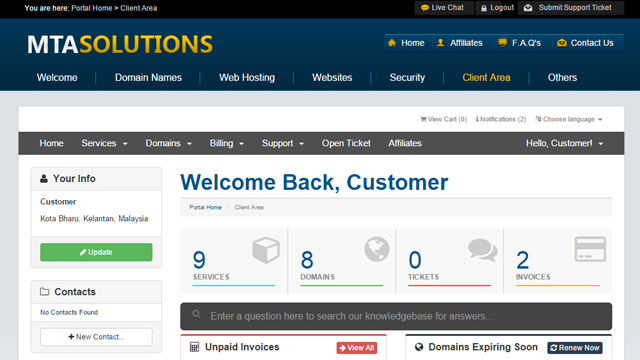Open the Welcome main navigation item
Screen dimensions: 640x360
[x=57, y=78]
